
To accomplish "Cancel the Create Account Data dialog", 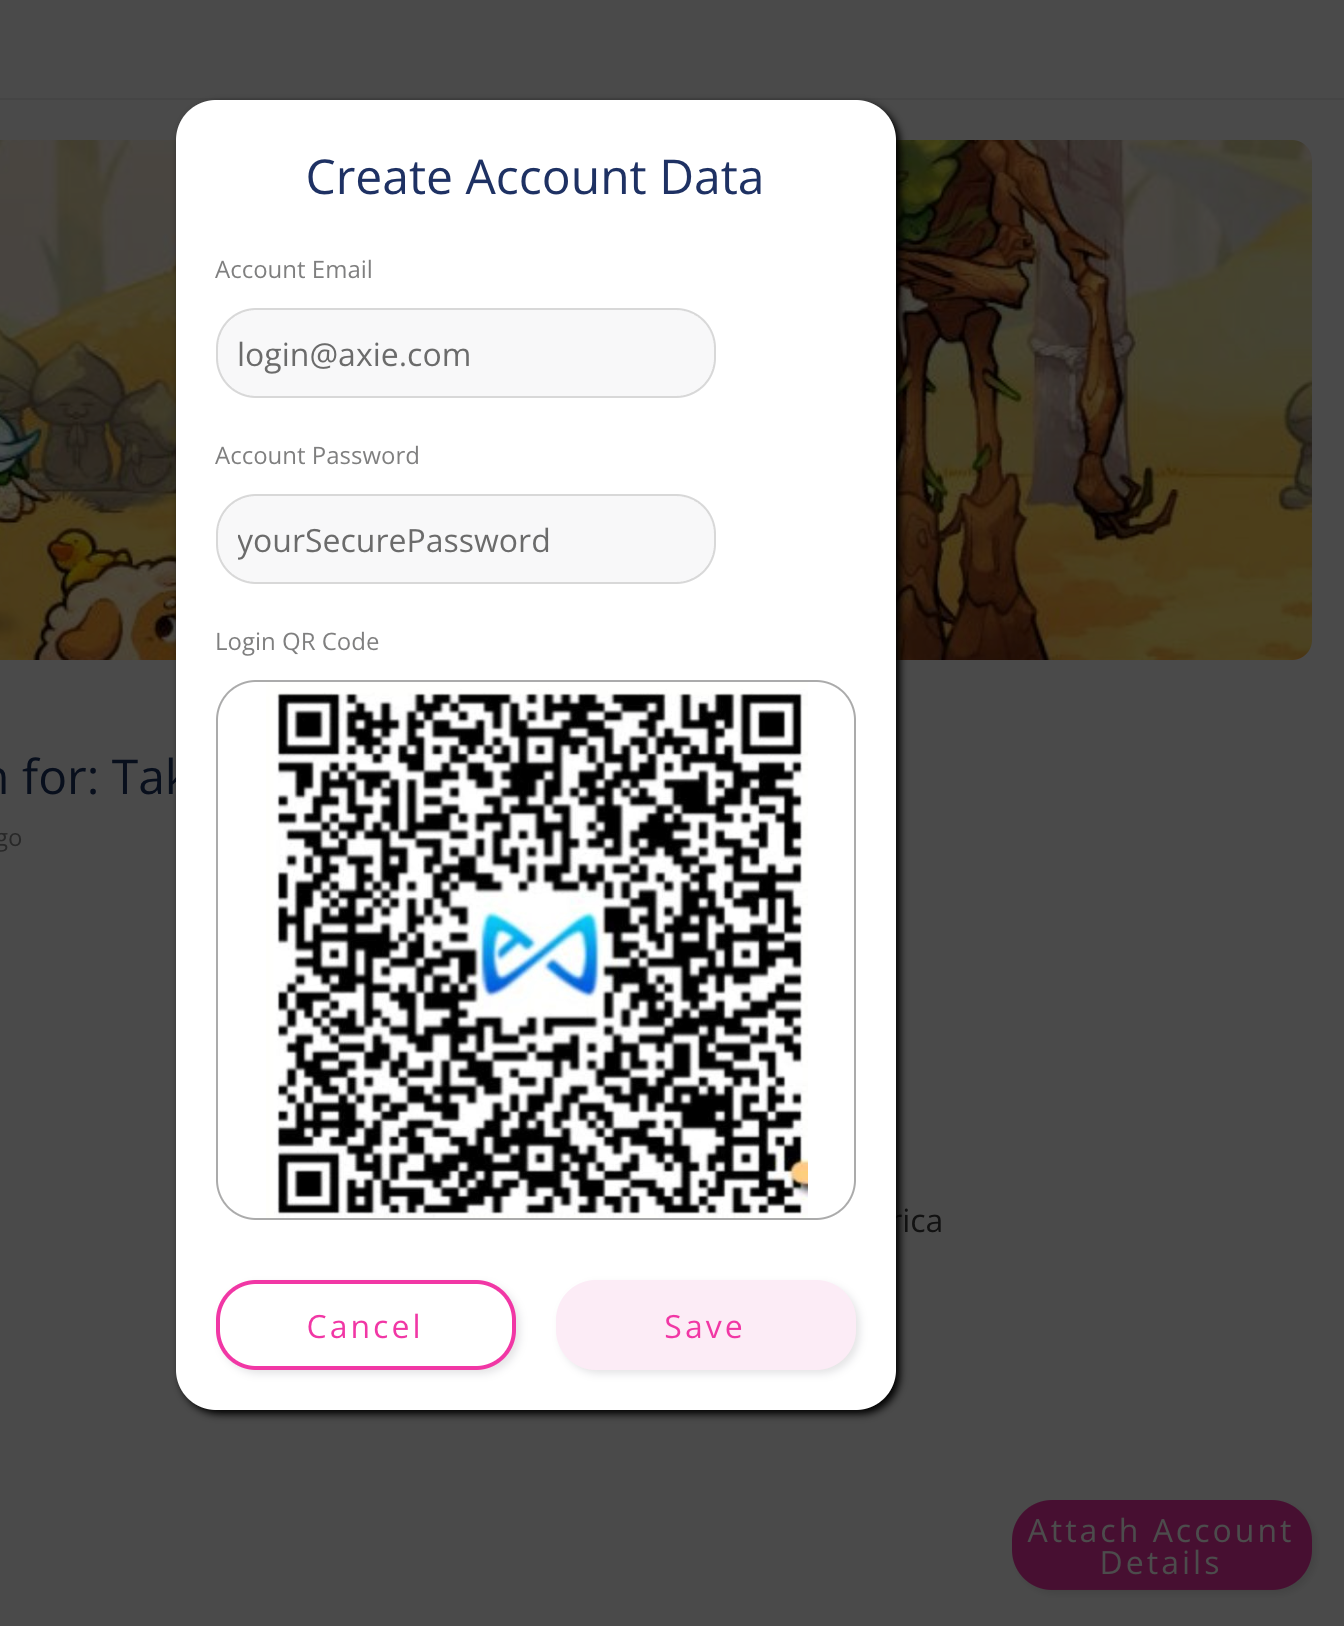I will click(x=366, y=1325).
